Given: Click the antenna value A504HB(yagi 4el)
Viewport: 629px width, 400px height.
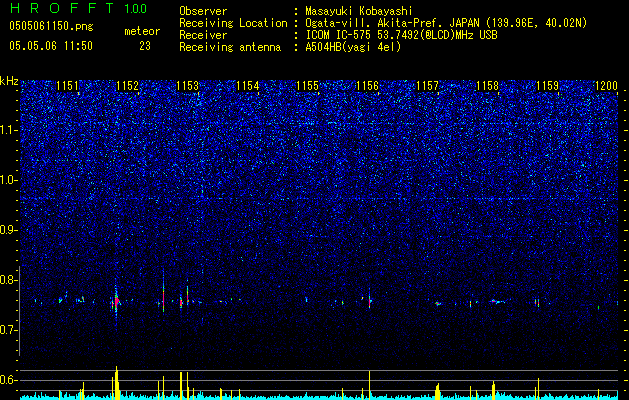Looking at the screenshot, I should click(353, 47).
